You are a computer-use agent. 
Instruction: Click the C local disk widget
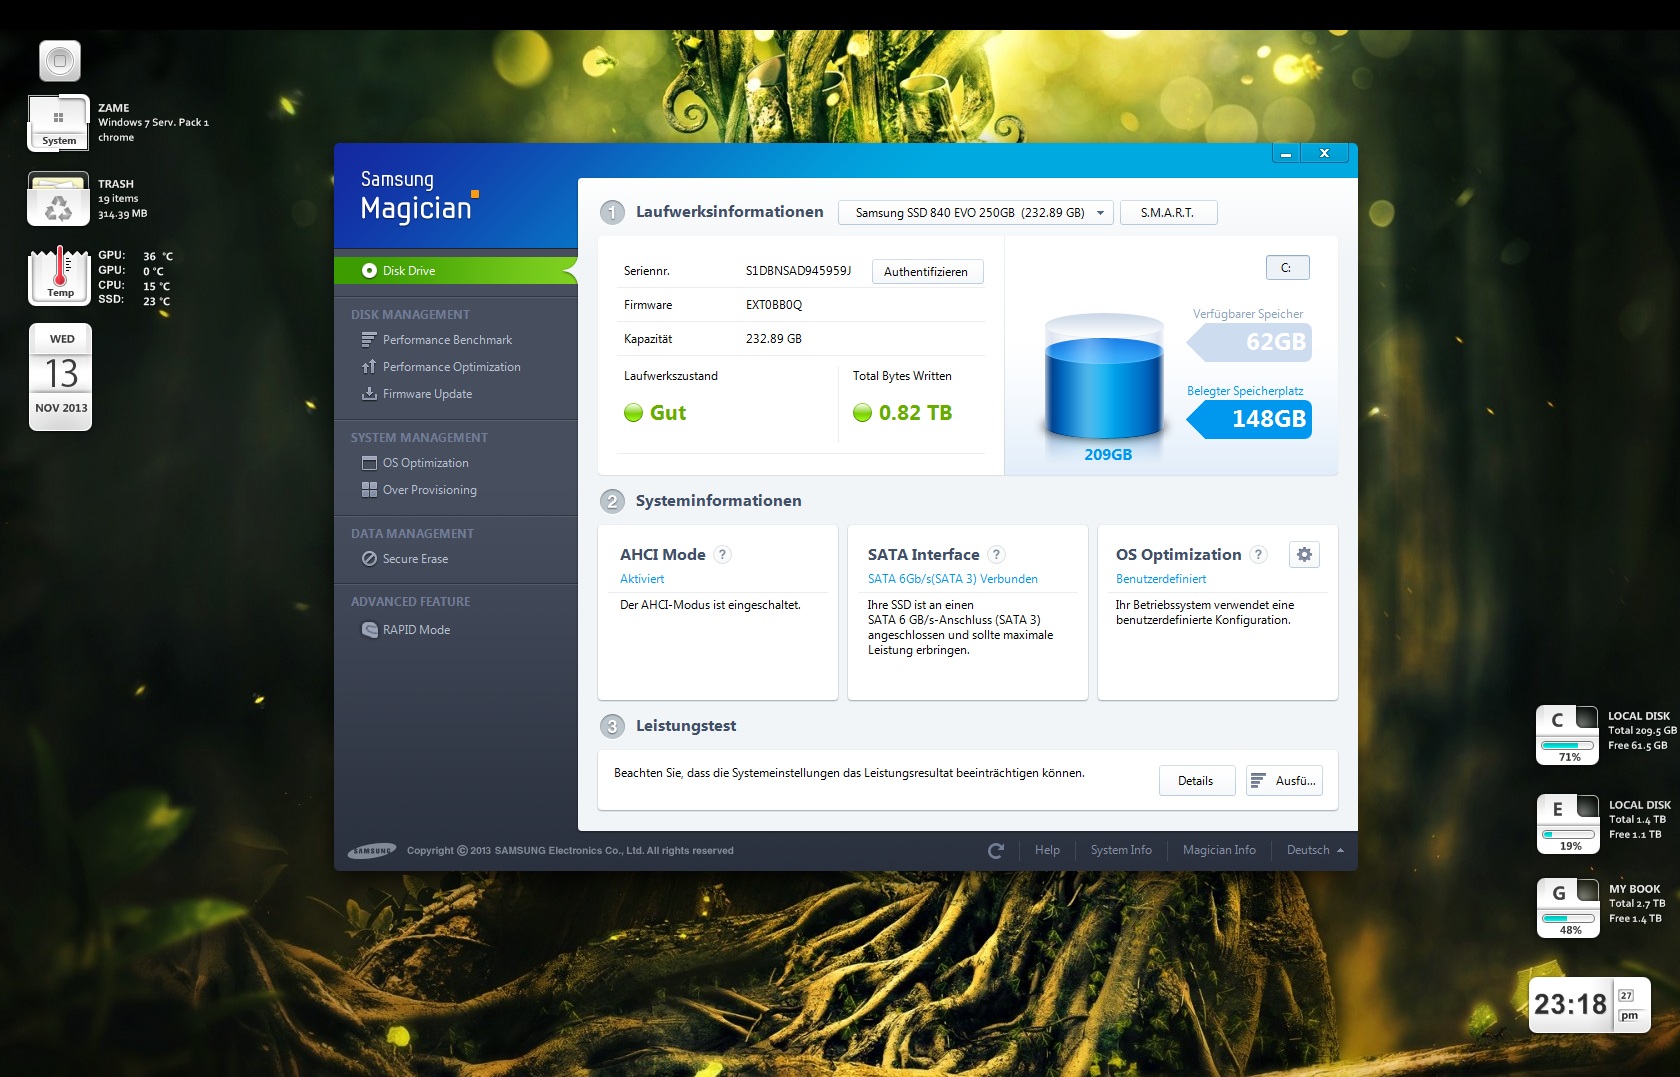1567,735
